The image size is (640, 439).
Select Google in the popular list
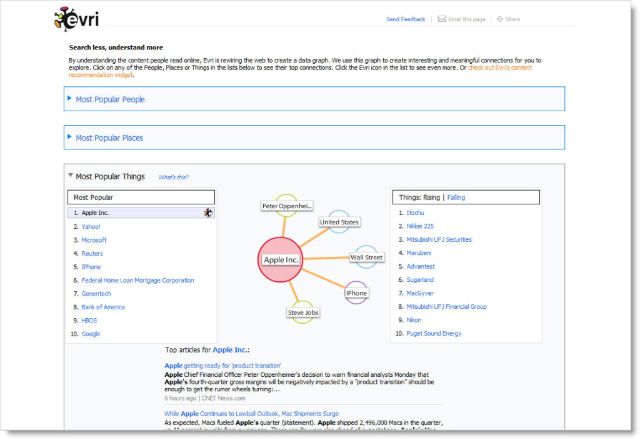91,334
